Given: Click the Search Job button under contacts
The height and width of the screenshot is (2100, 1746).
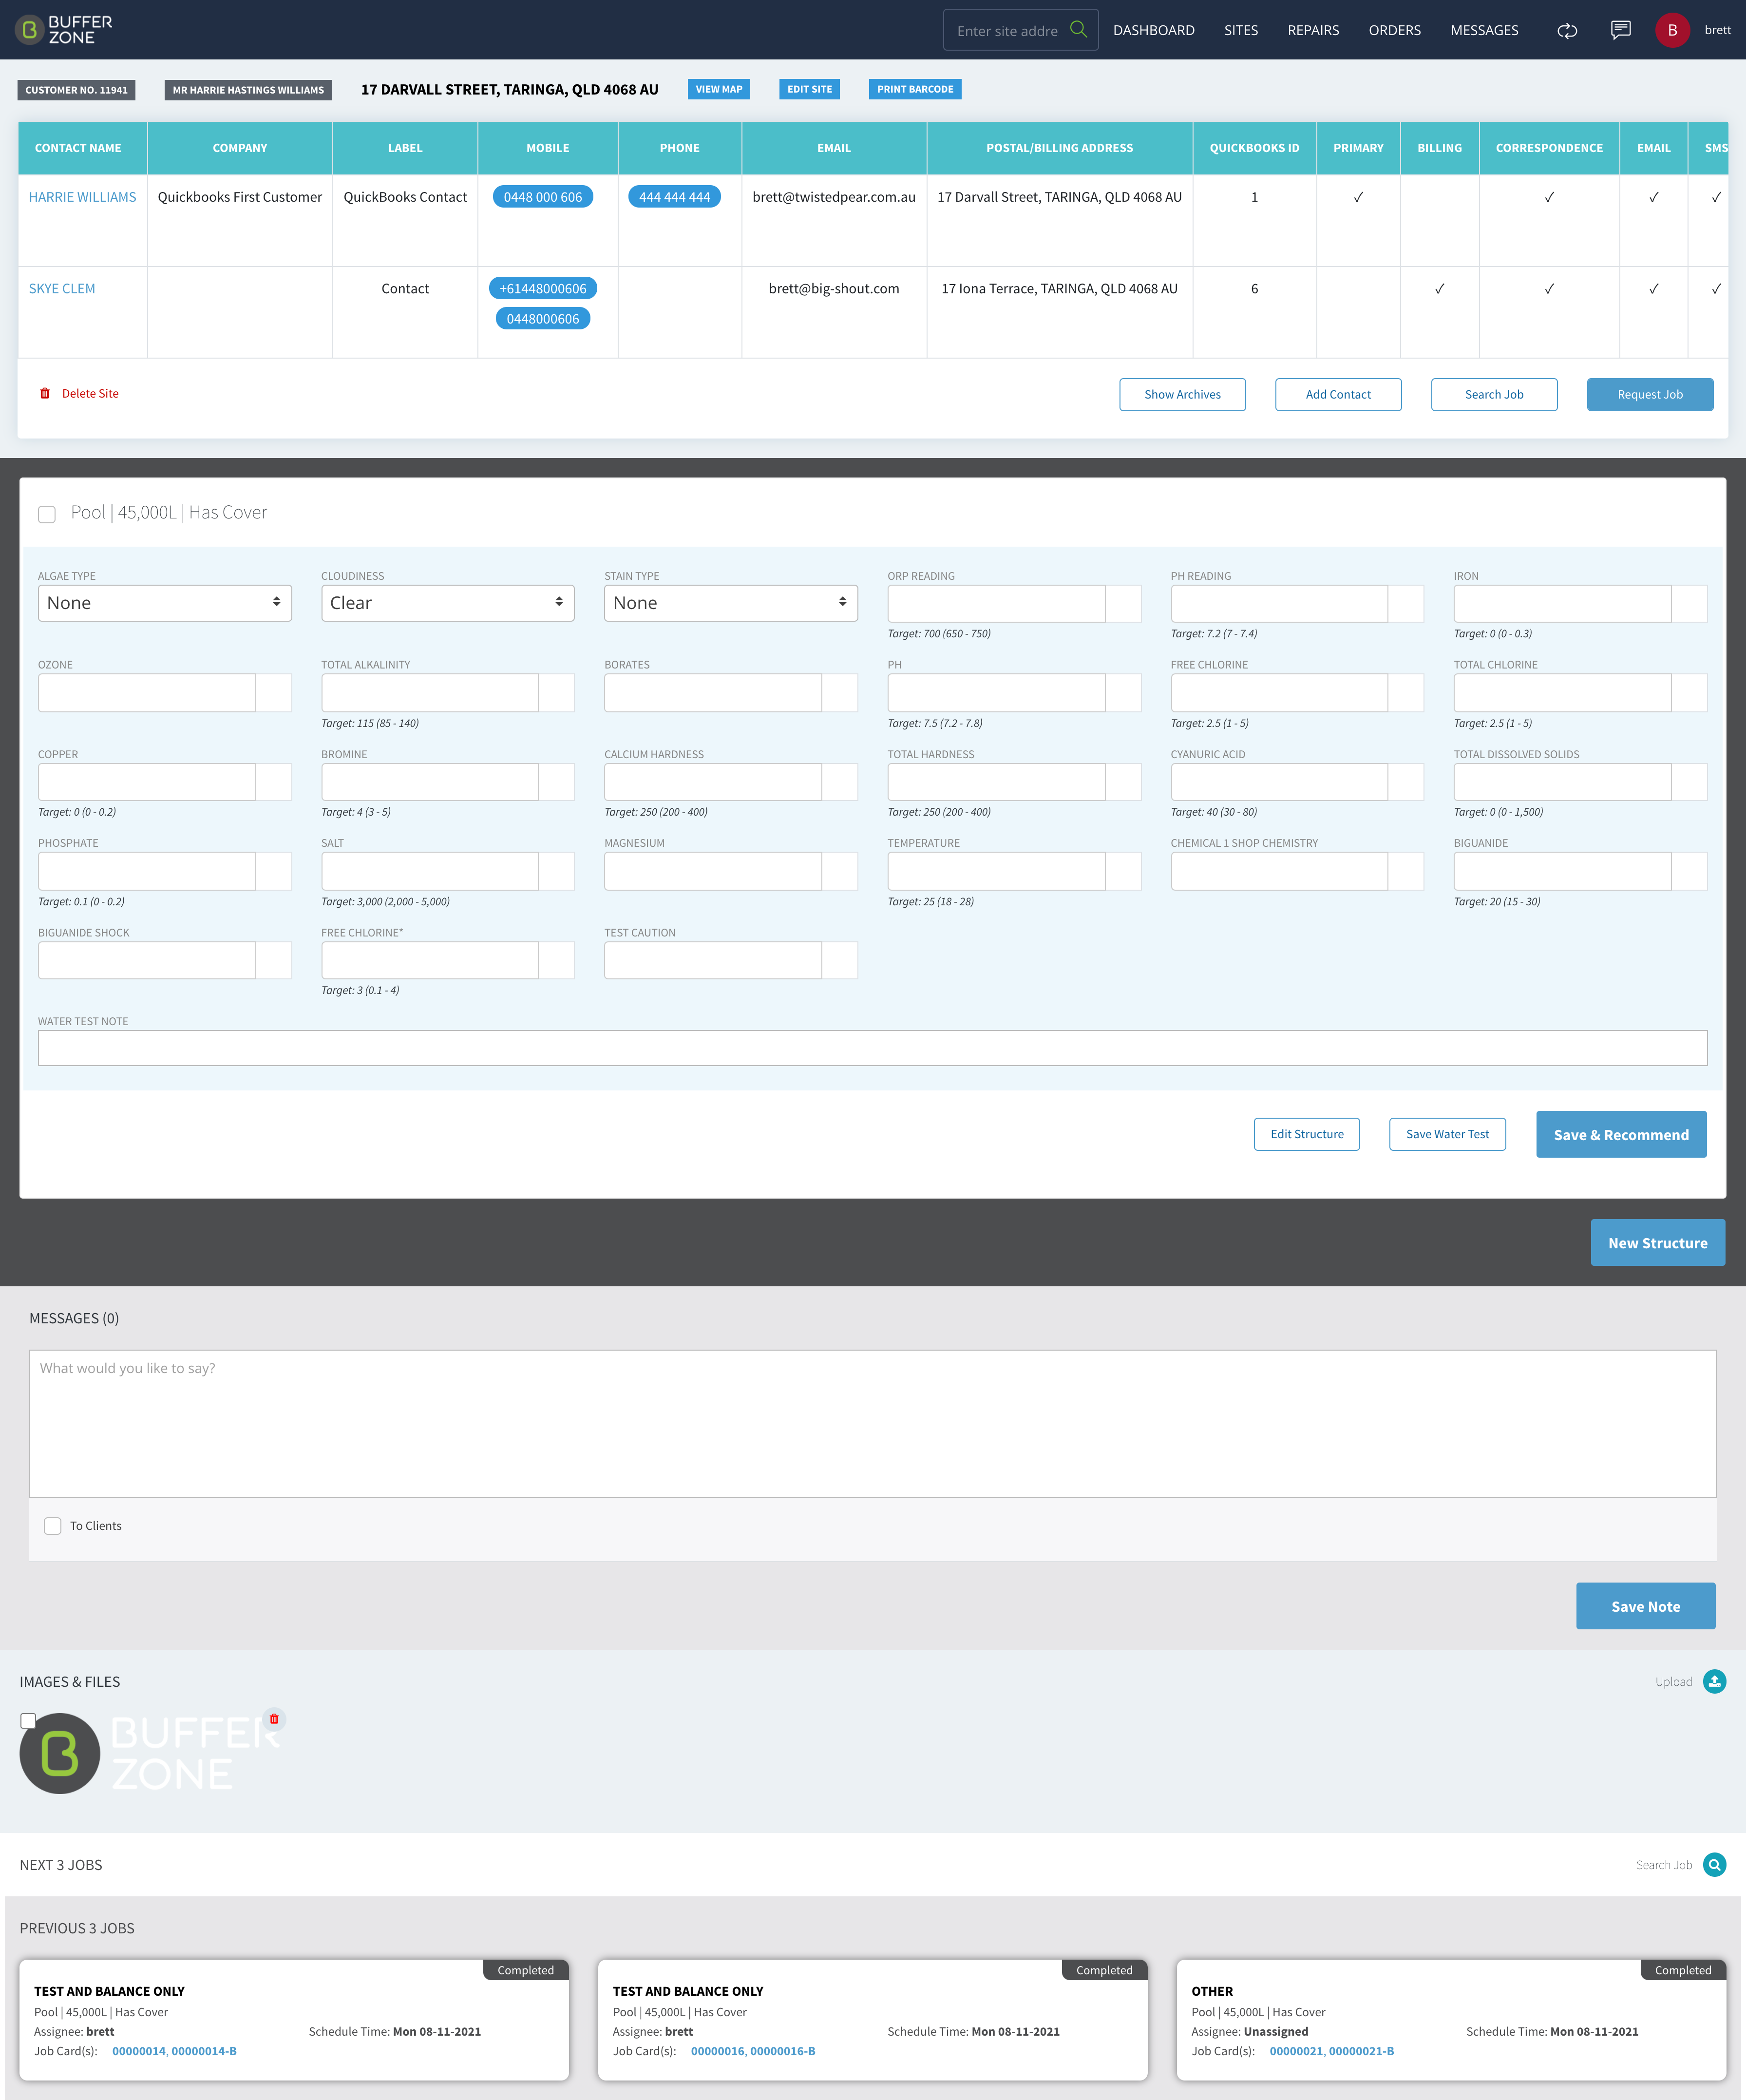Looking at the screenshot, I should pyautogui.click(x=1494, y=394).
